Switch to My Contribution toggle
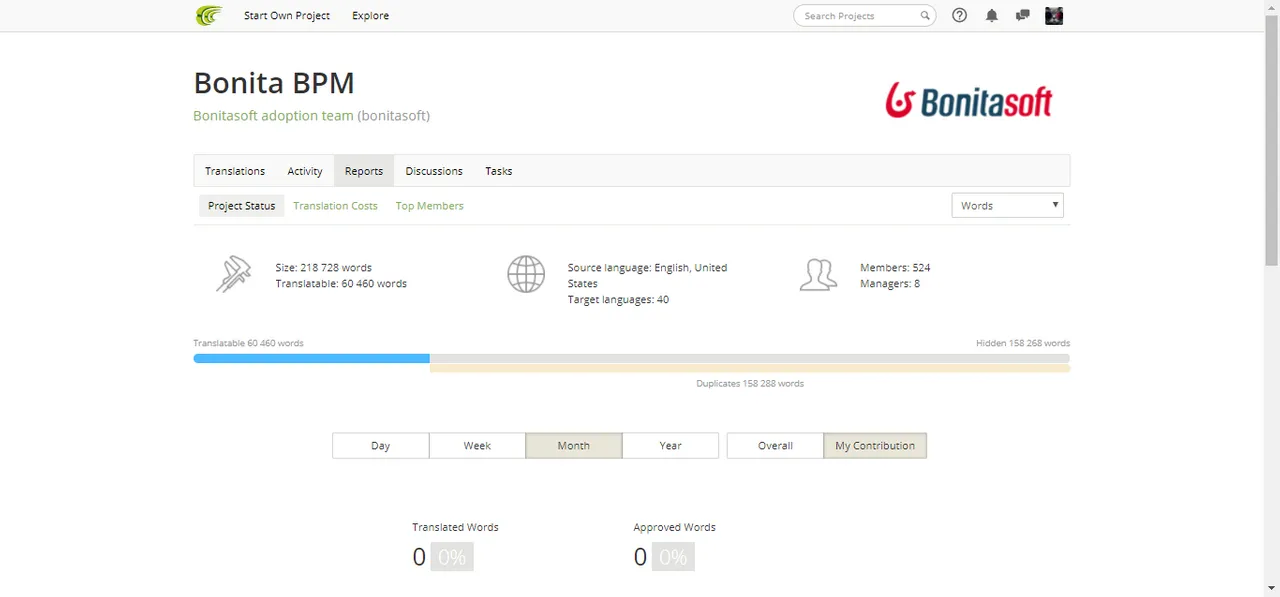Screen dimensions: 1280x597 [x=875, y=445]
